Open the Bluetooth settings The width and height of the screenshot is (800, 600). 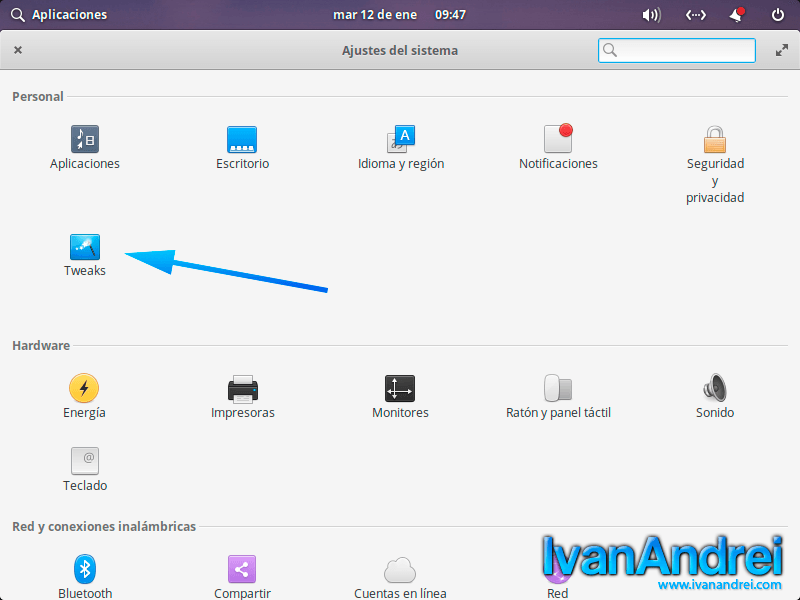[85, 570]
